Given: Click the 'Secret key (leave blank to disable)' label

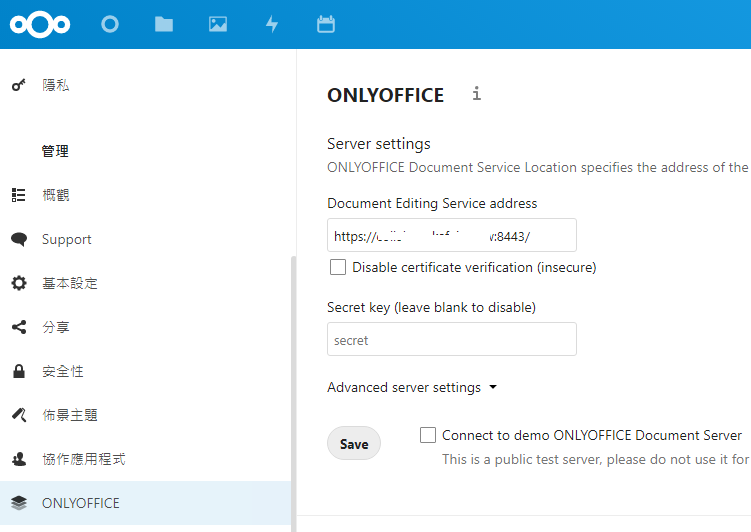Looking at the screenshot, I should [x=431, y=307].
